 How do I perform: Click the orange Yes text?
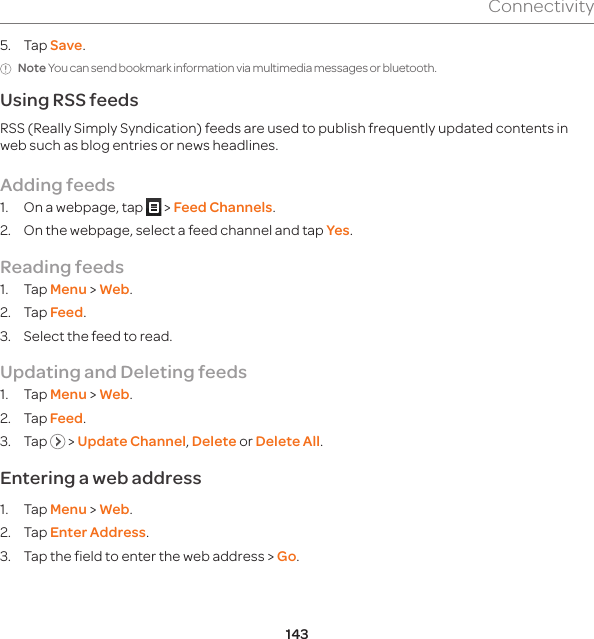tap(338, 231)
